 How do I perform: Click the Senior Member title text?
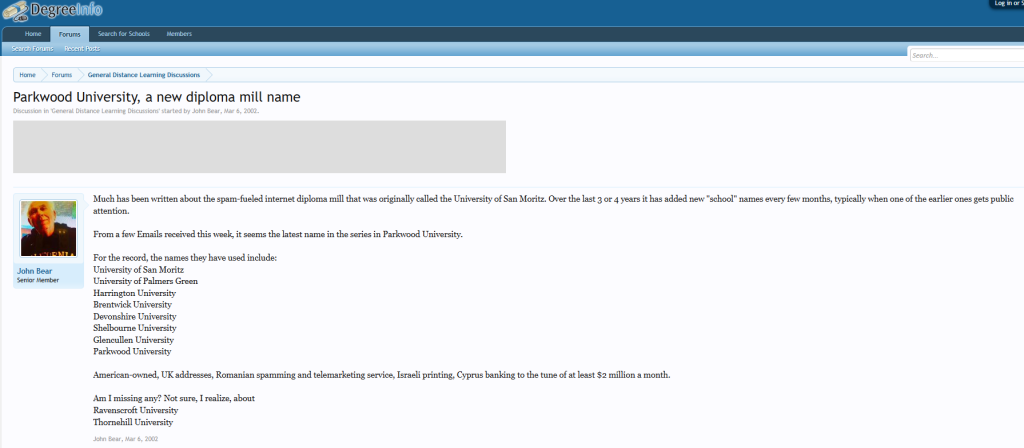coord(38,281)
